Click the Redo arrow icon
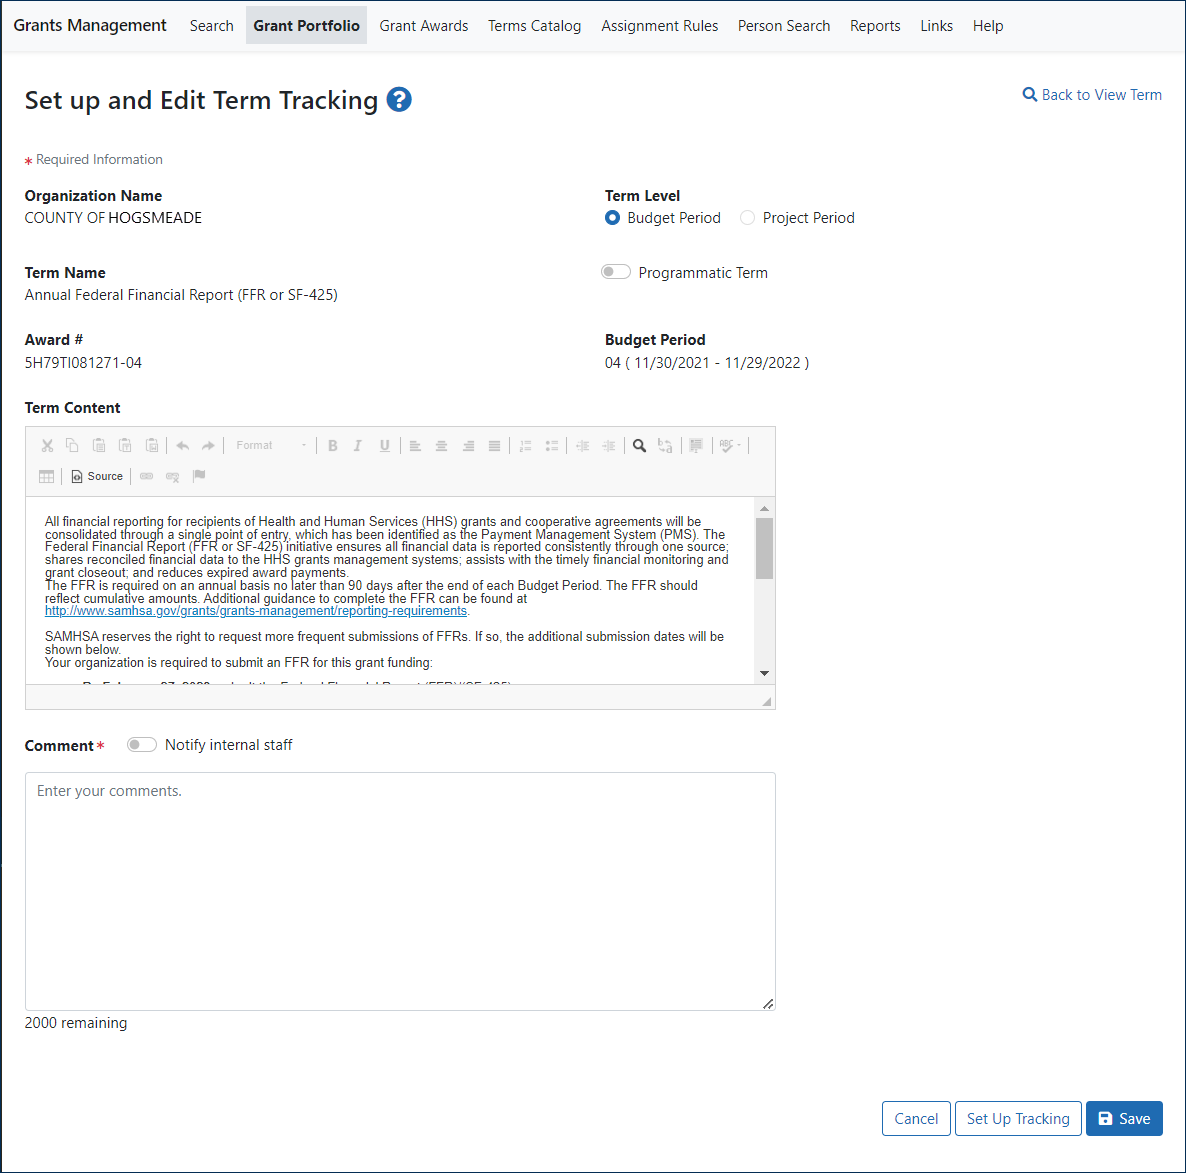The width and height of the screenshot is (1186, 1173). [208, 445]
